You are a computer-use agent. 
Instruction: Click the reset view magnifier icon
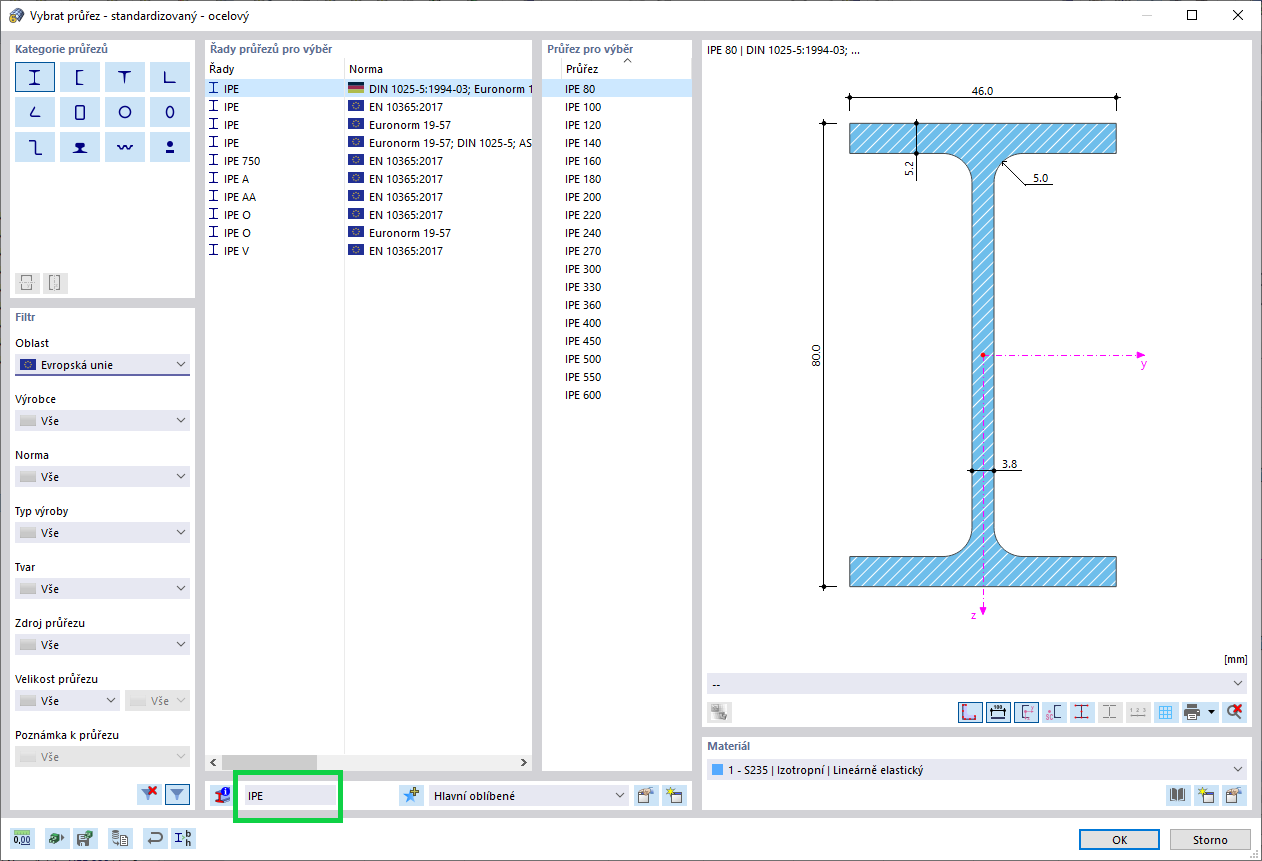[x=1235, y=712]
